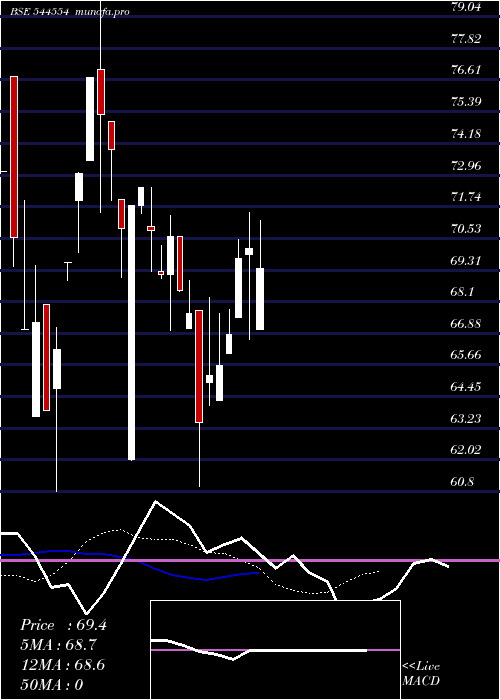Screen dimensions: 500x700
Task: Click the 5MA : 68.7 readout
Action: click(x=59, y=645)
